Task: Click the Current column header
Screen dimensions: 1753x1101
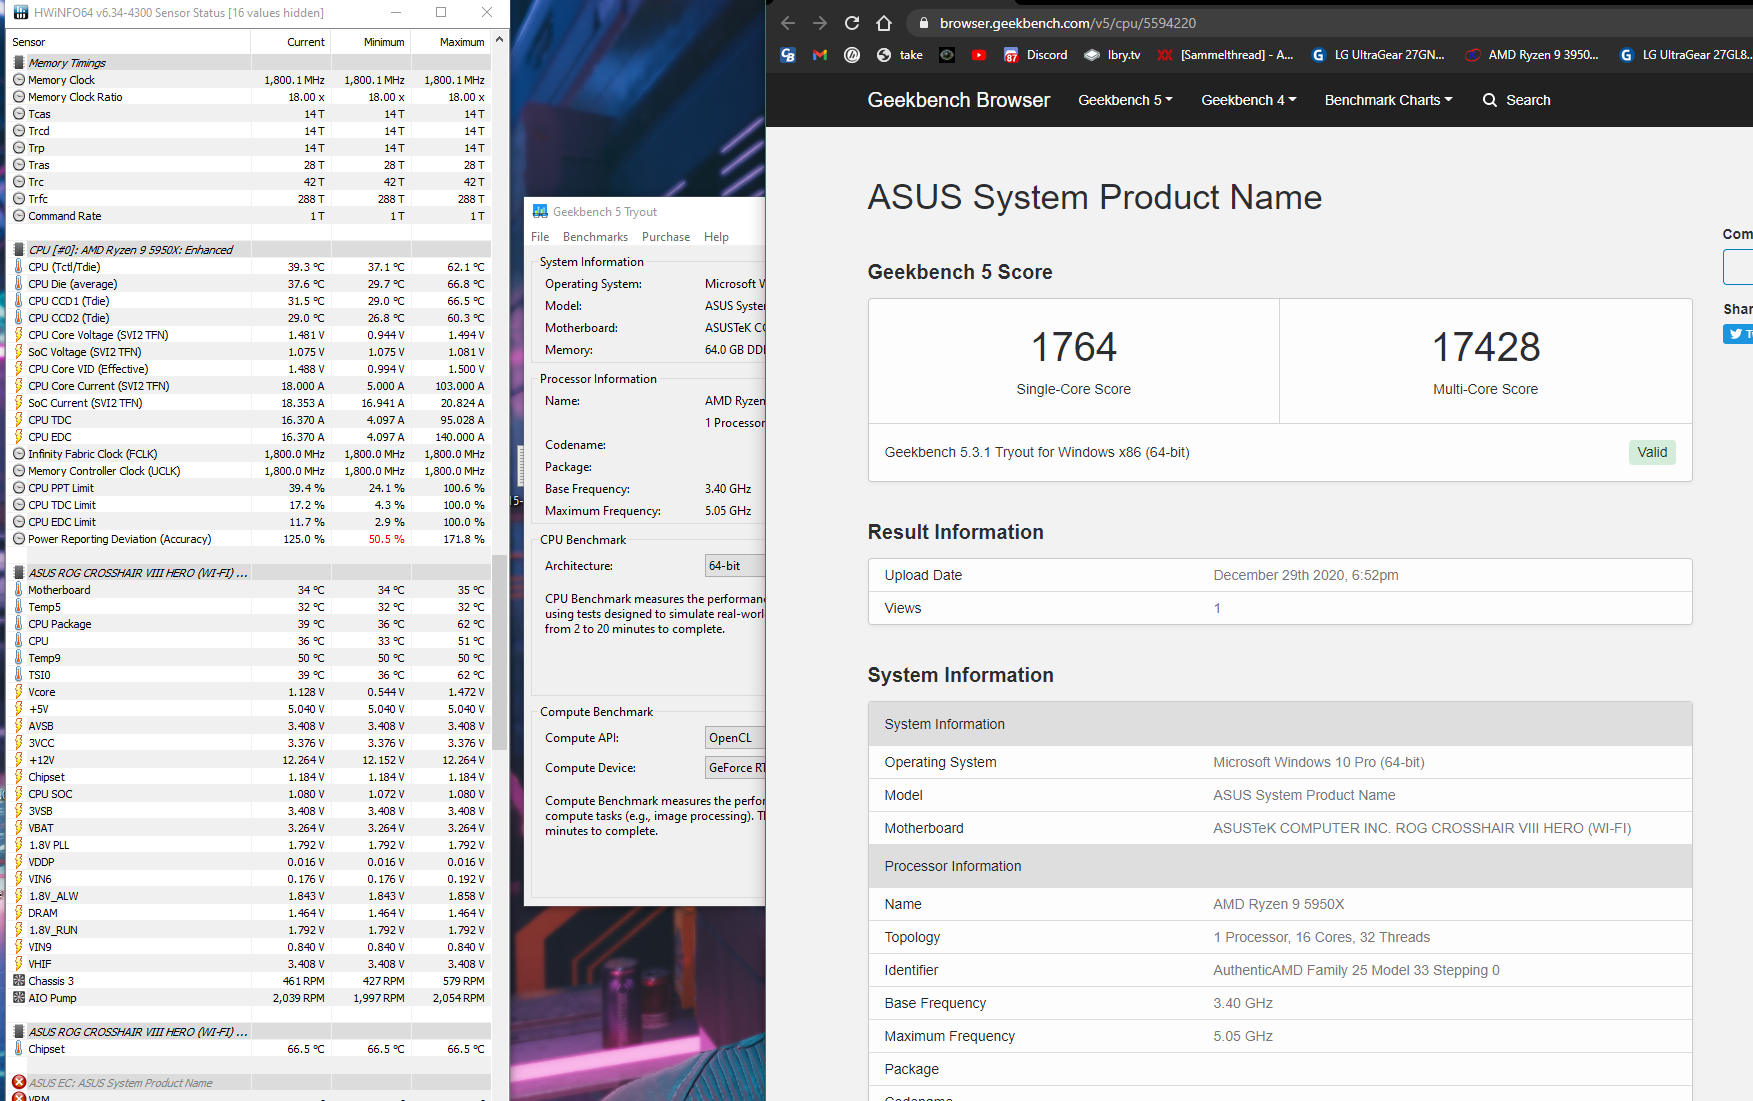Action: [291, 42]
